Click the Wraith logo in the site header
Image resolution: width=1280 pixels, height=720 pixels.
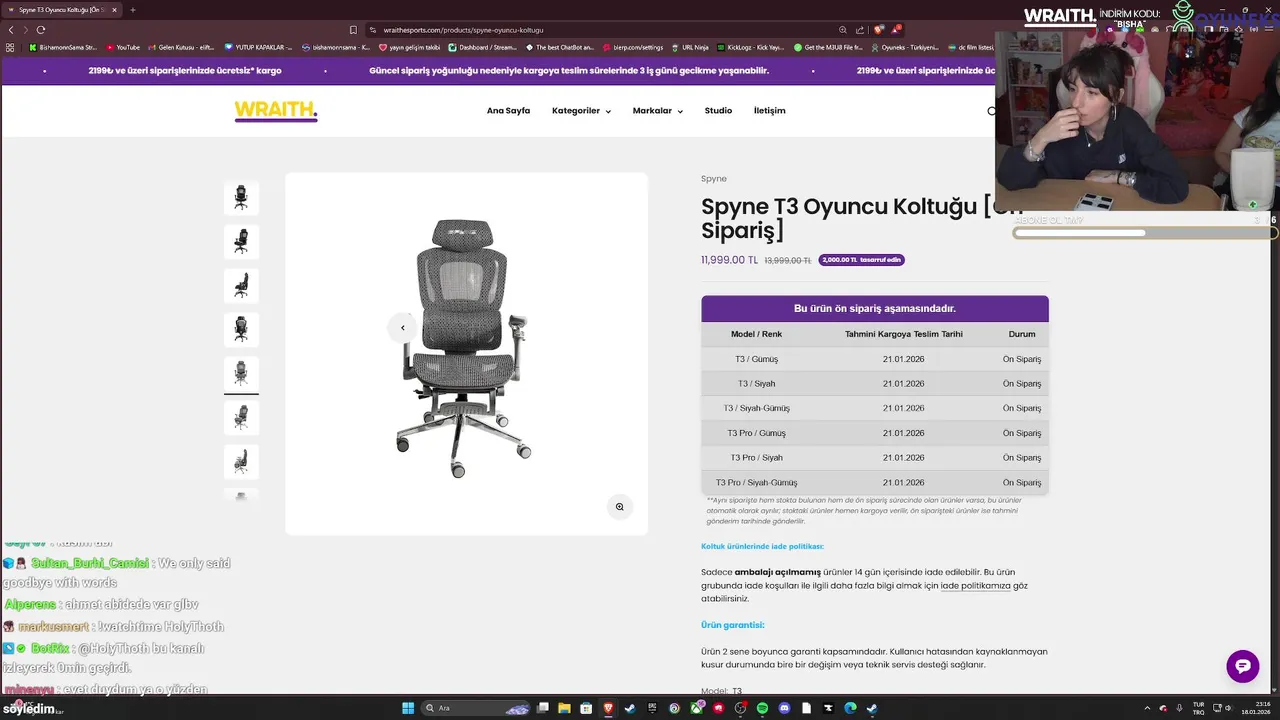click(276, 111)
